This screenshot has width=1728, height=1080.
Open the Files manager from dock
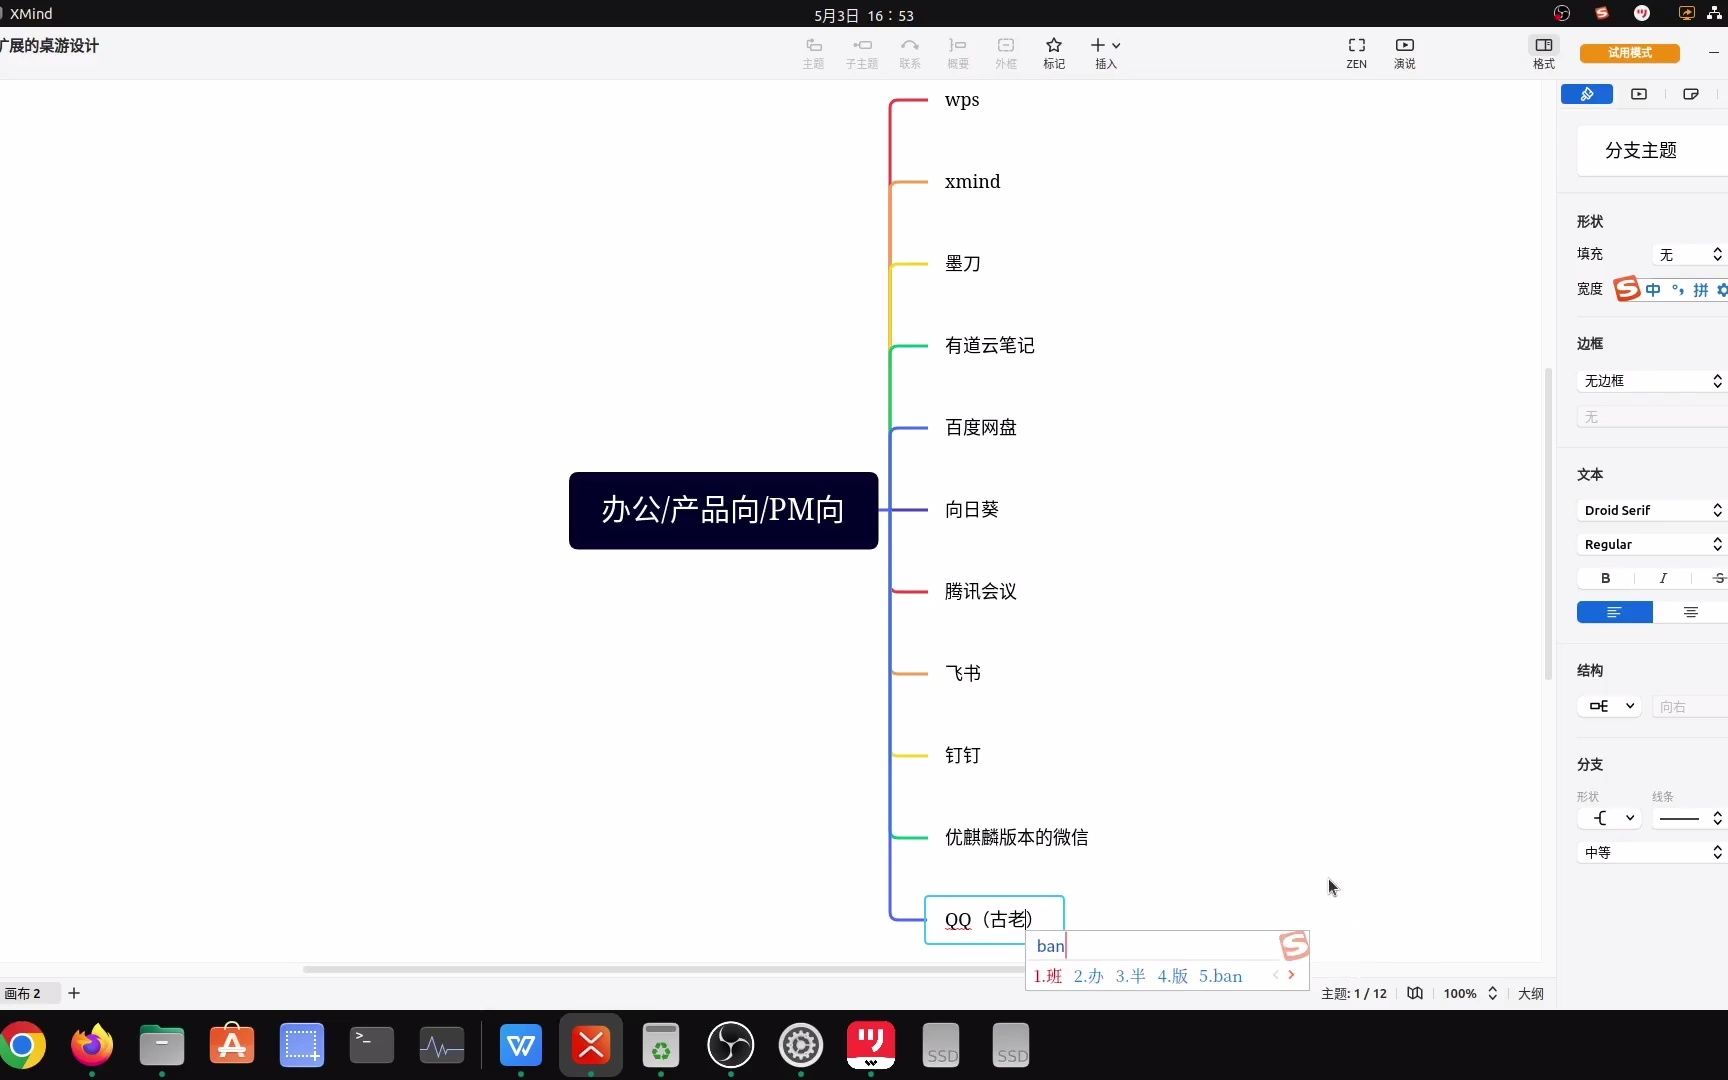pyautogui.click(x=162, y=1046)
